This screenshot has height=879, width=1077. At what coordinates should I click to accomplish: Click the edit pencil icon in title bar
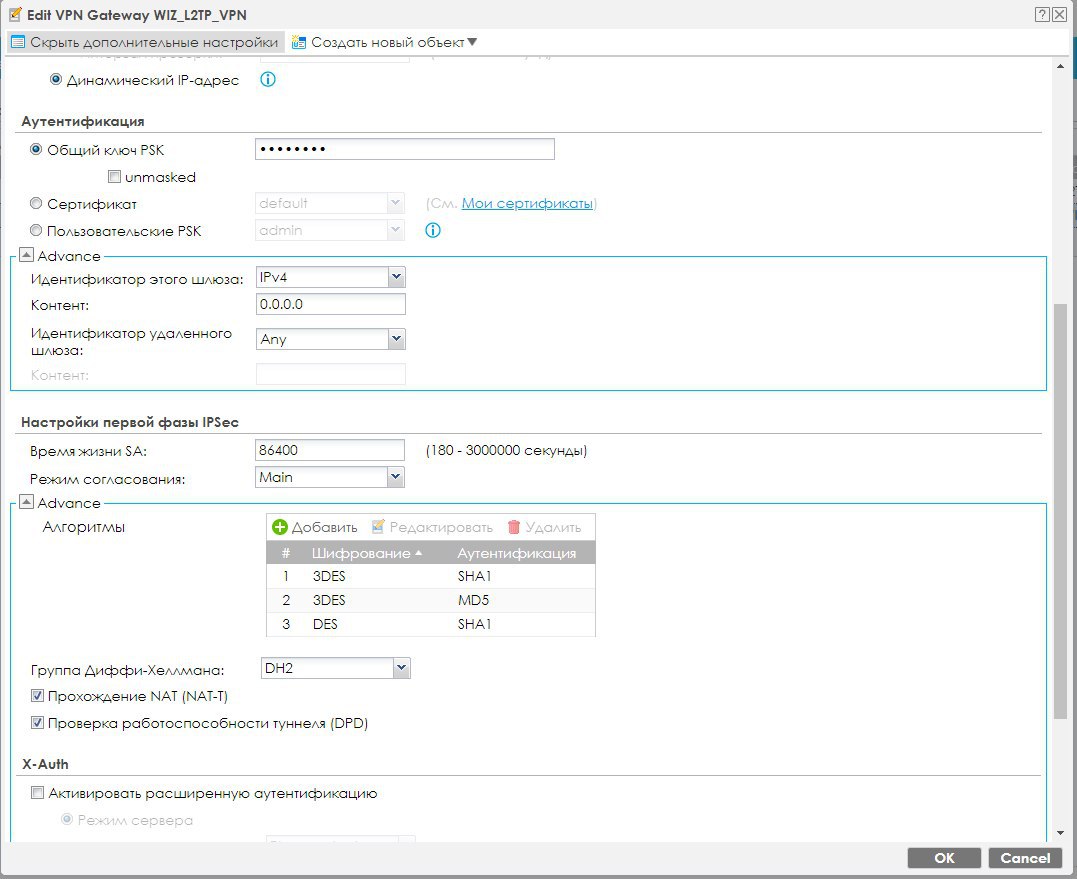click(x=14, y=14)
